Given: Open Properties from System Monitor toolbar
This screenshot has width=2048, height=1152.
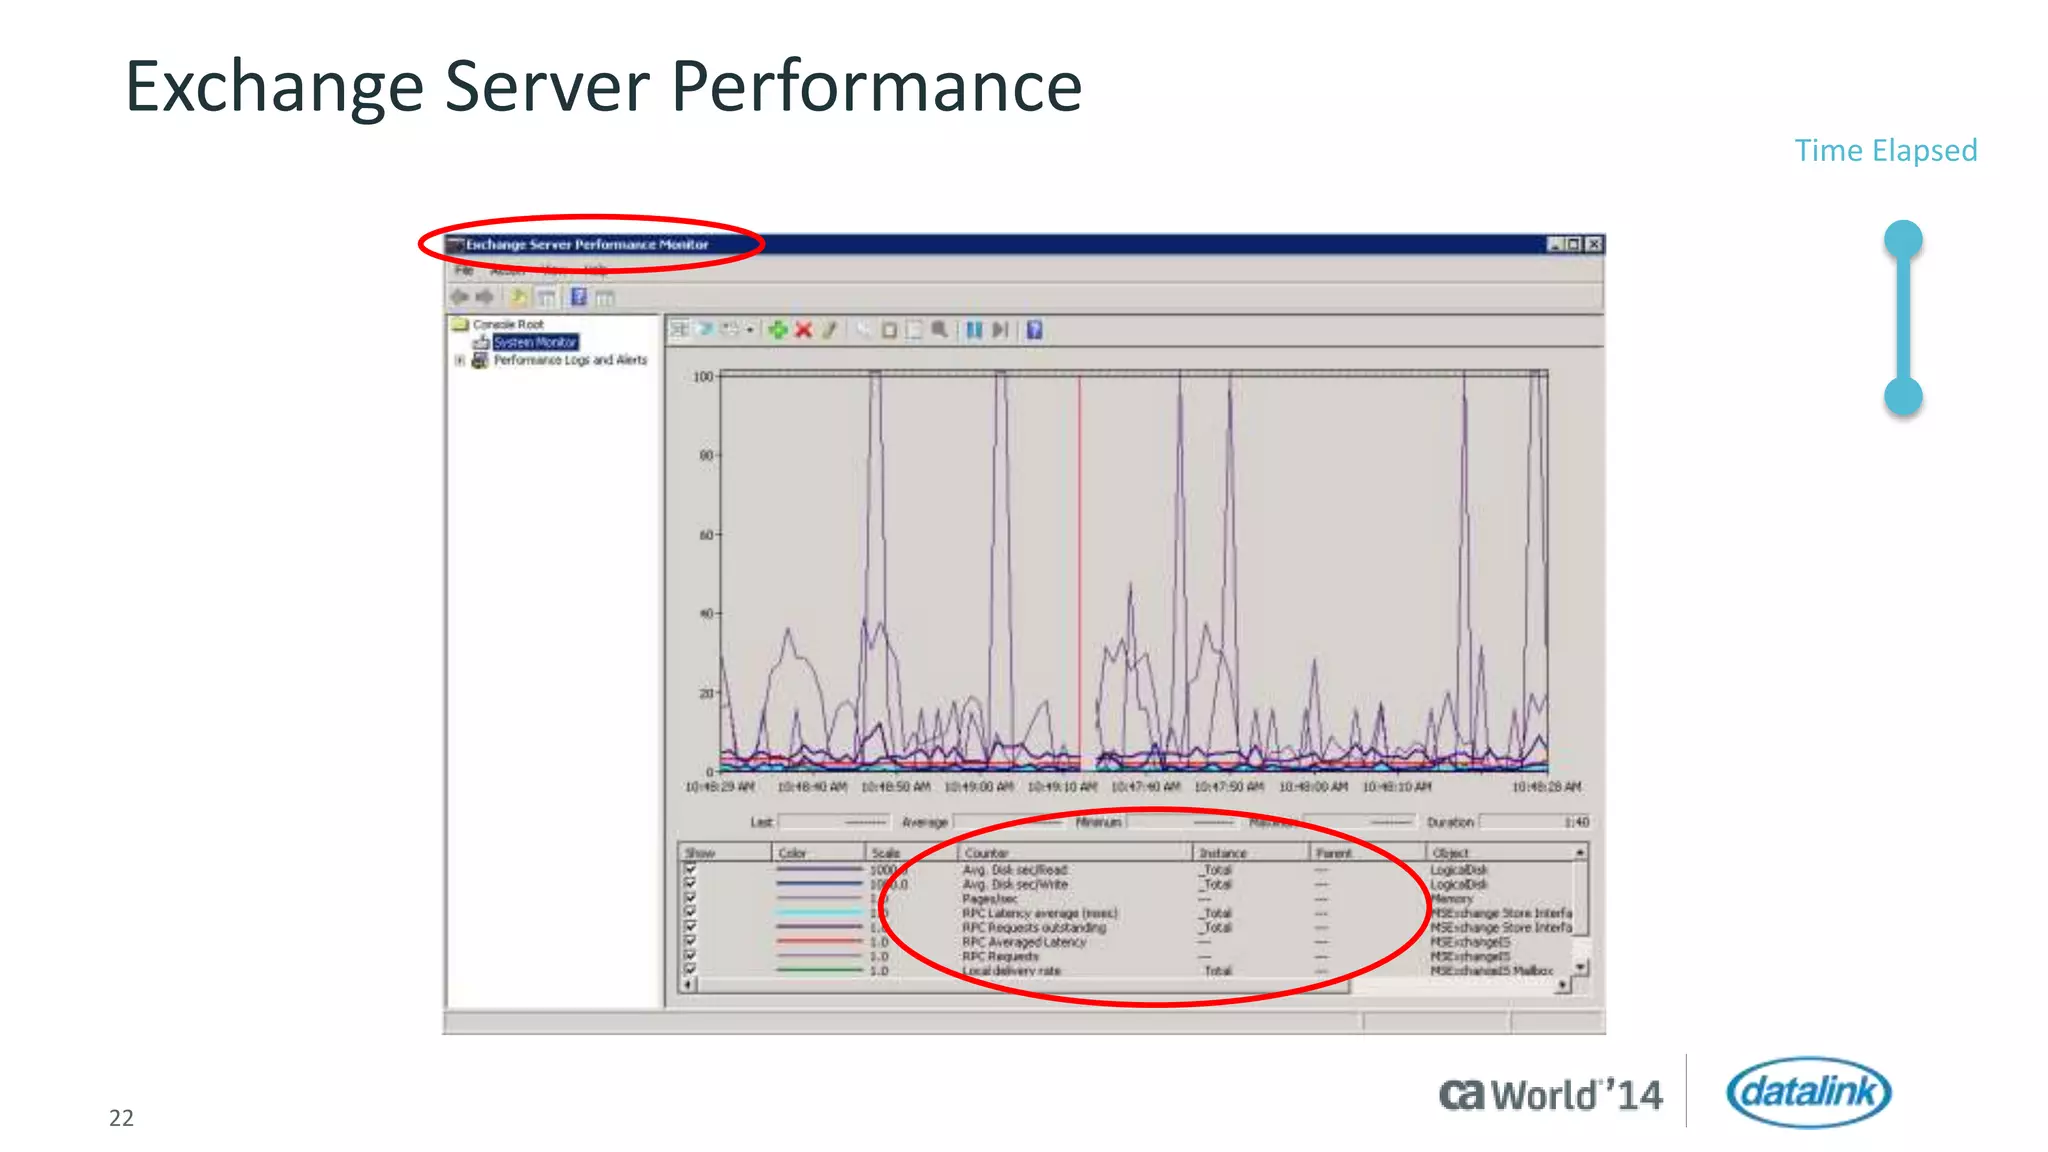Looking at the screenshot, I should click(913, 329).
